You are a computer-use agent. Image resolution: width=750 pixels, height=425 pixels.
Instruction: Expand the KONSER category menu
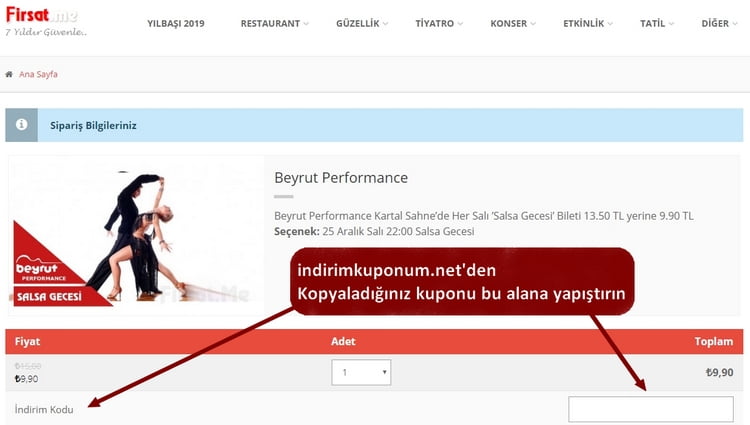pyautogui.click(x=513, y=23)
